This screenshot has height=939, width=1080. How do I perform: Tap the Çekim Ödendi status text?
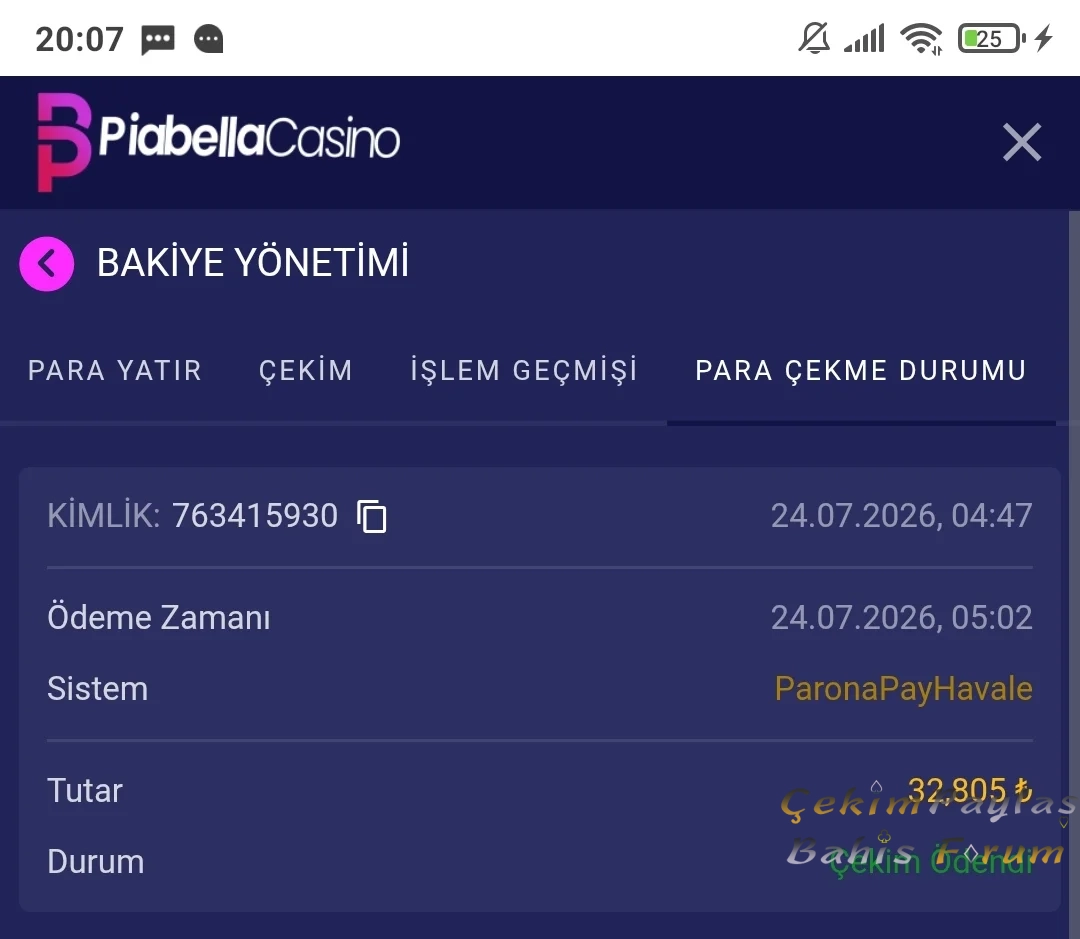pos(931,863)
